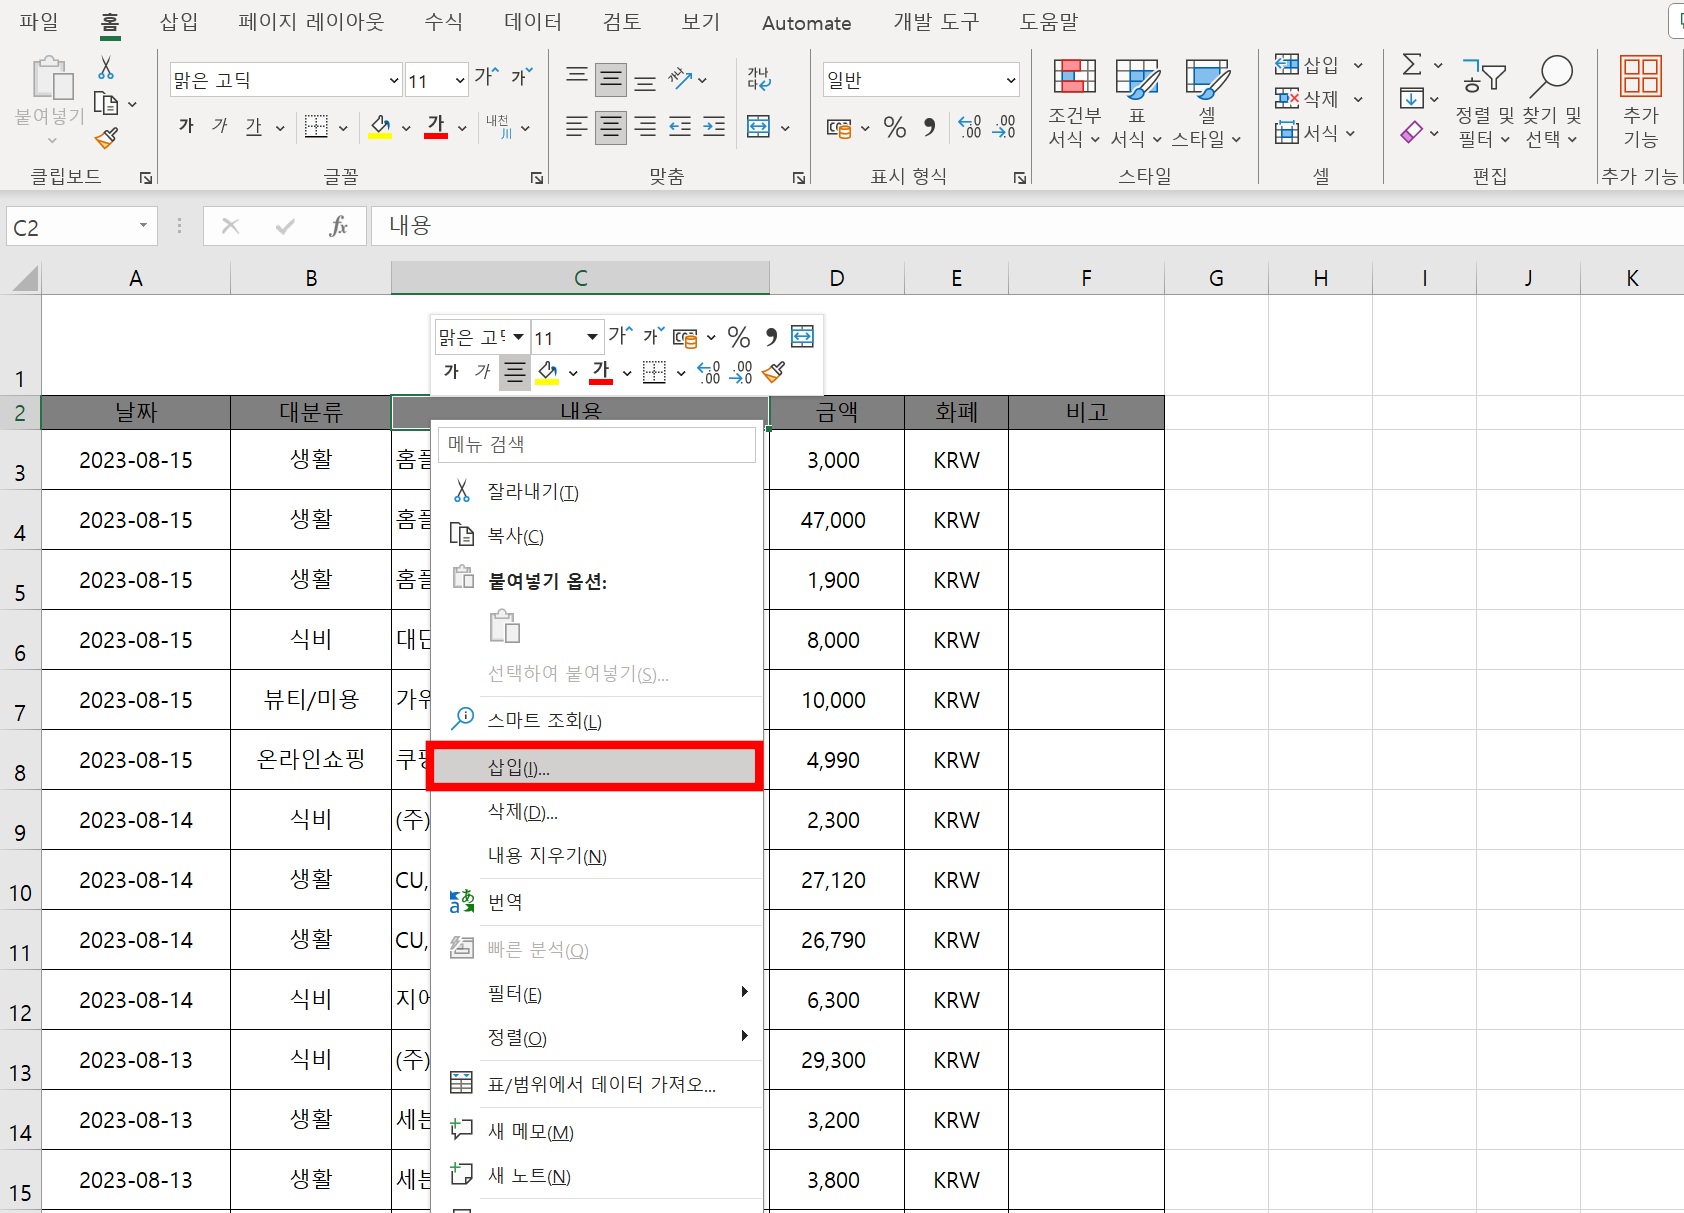
Task: Click the Format Painter brush in ribbon
Action: click(x=106, y=138)
